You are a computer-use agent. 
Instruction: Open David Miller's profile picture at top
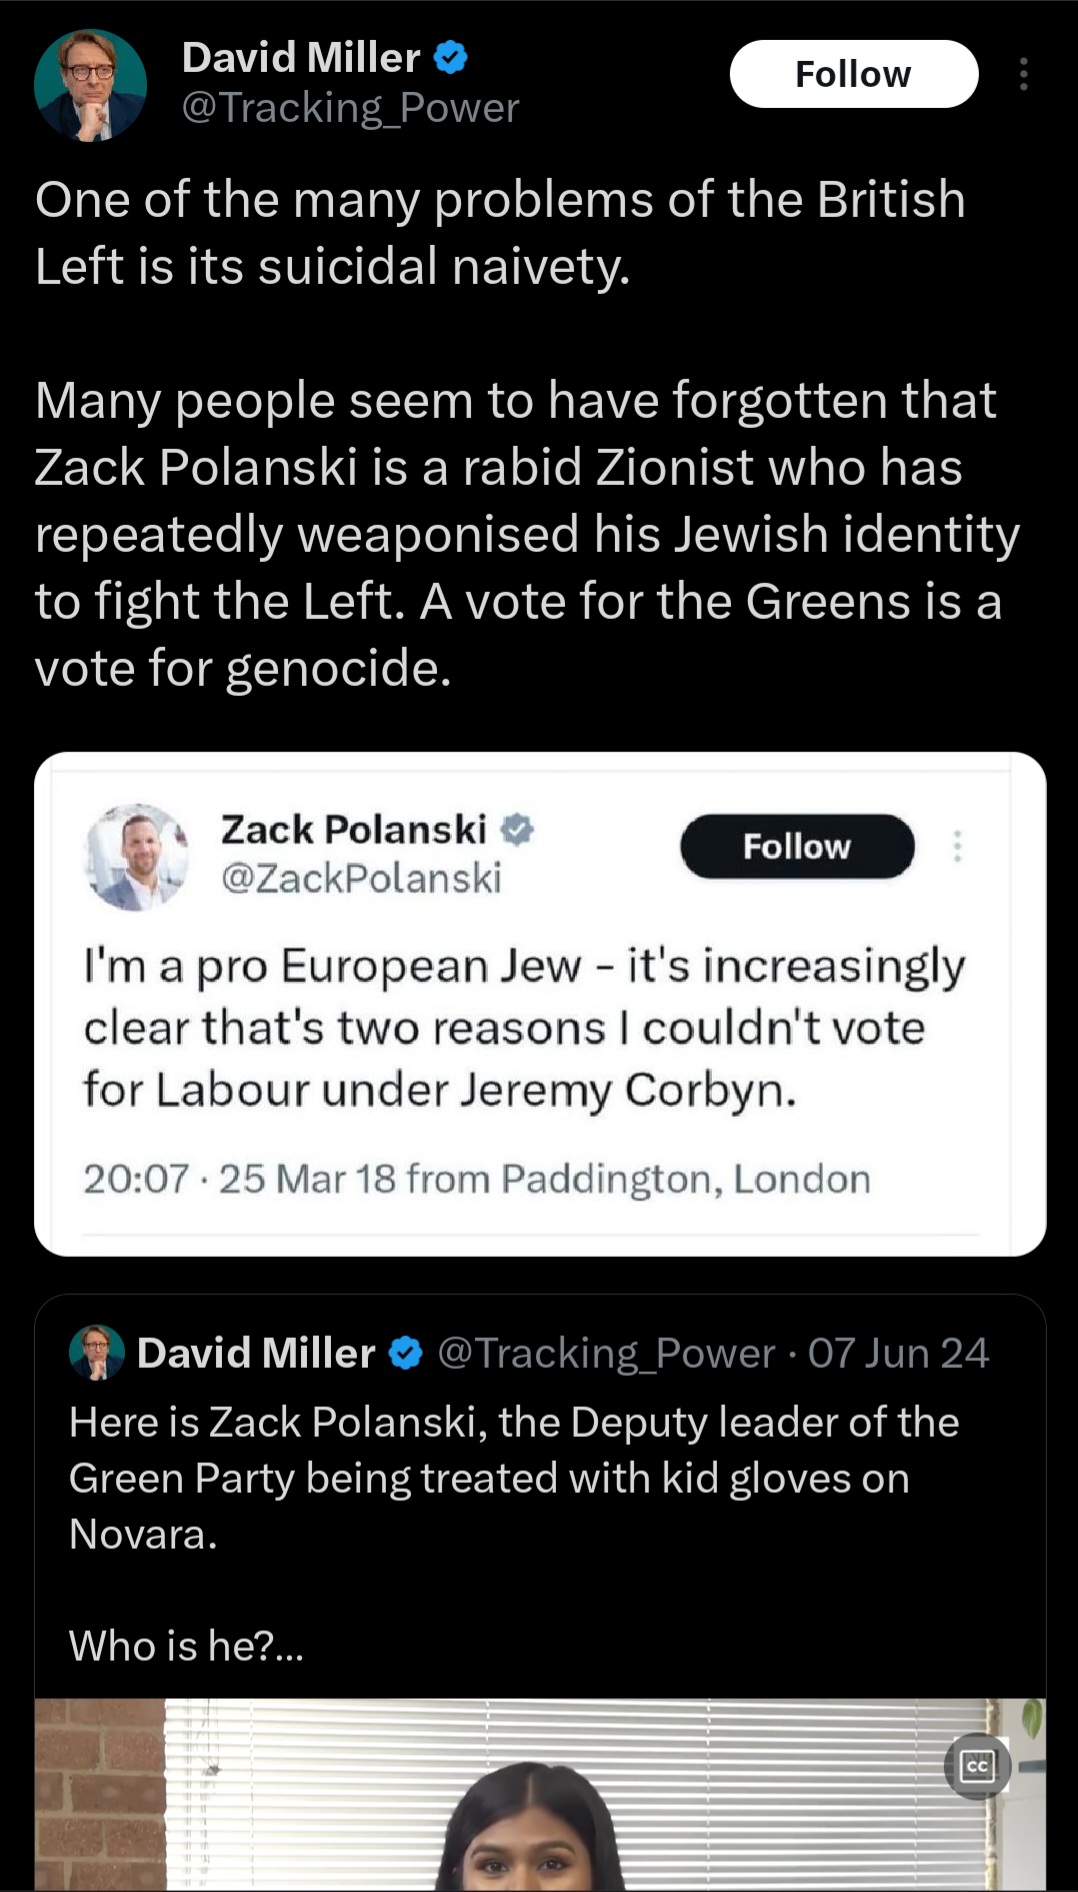pos(90,85)
